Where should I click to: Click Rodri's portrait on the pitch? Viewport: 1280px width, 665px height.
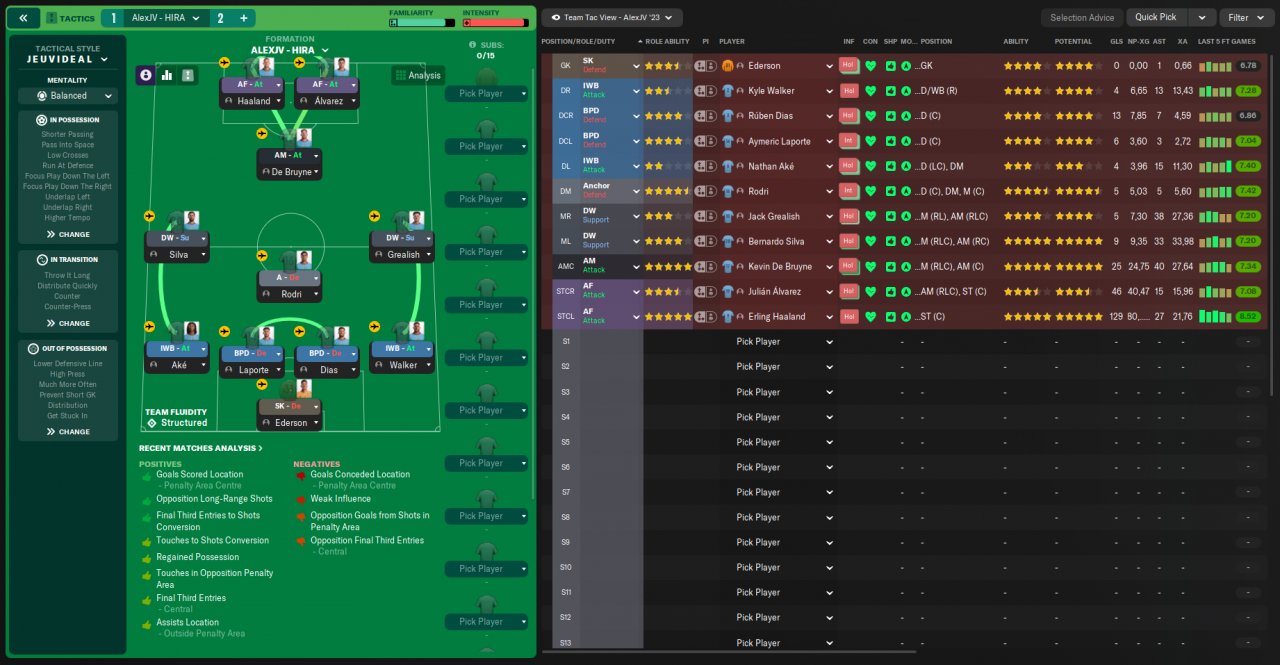pos(304,261)
